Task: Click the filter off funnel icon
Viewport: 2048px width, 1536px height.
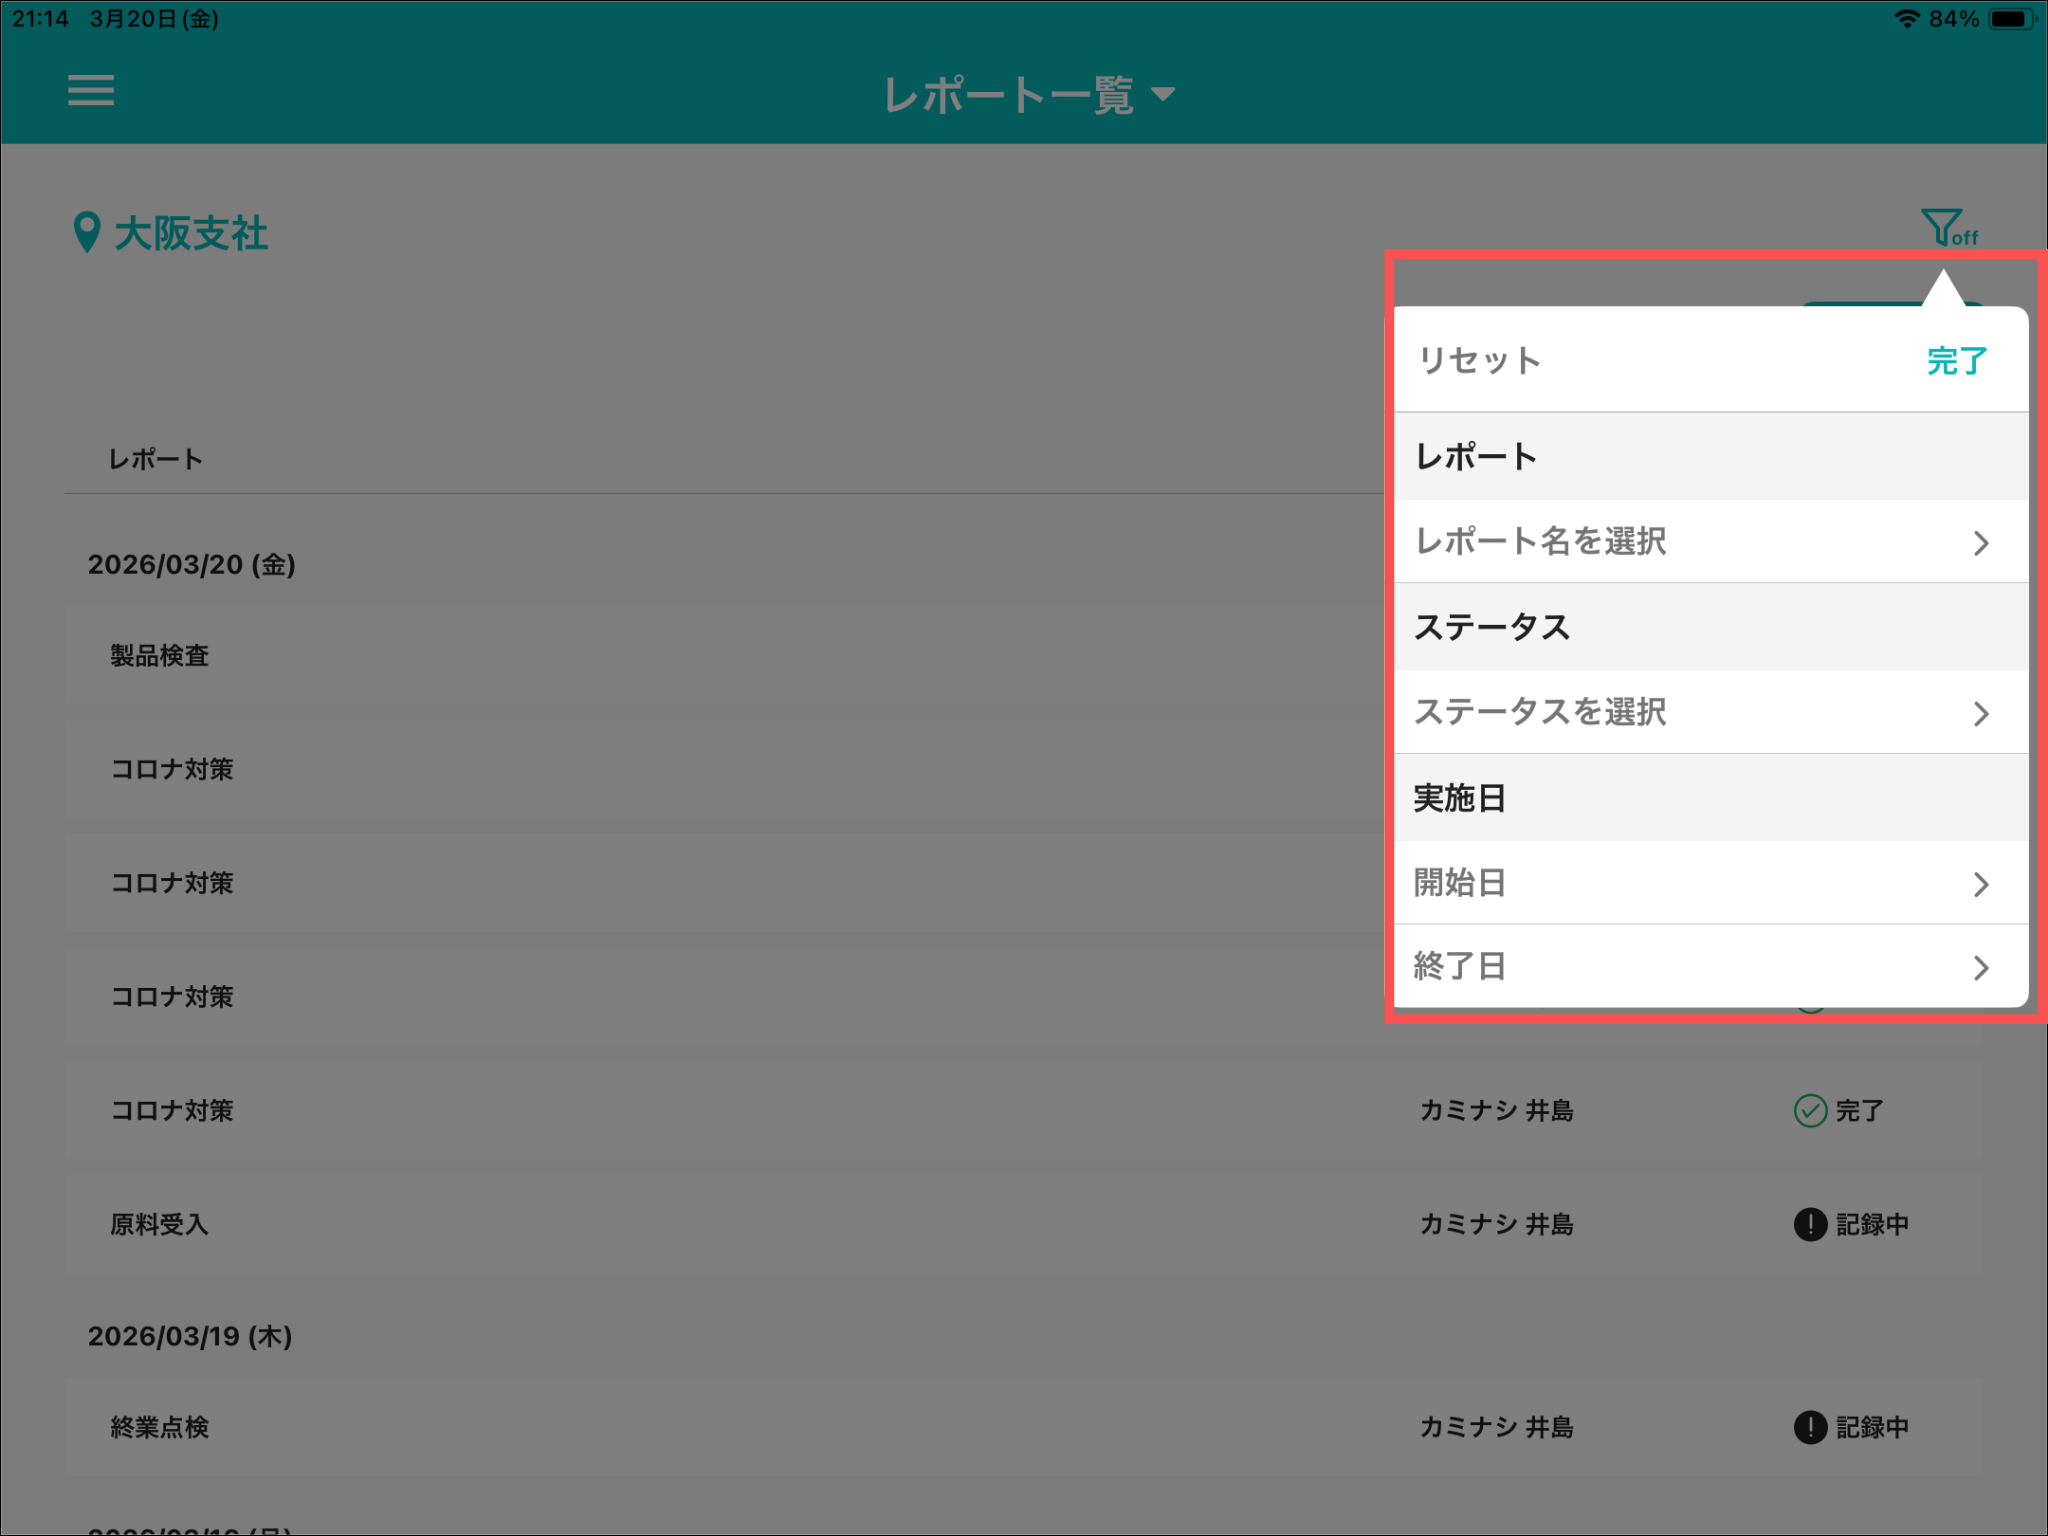Action: (1946, 228)
